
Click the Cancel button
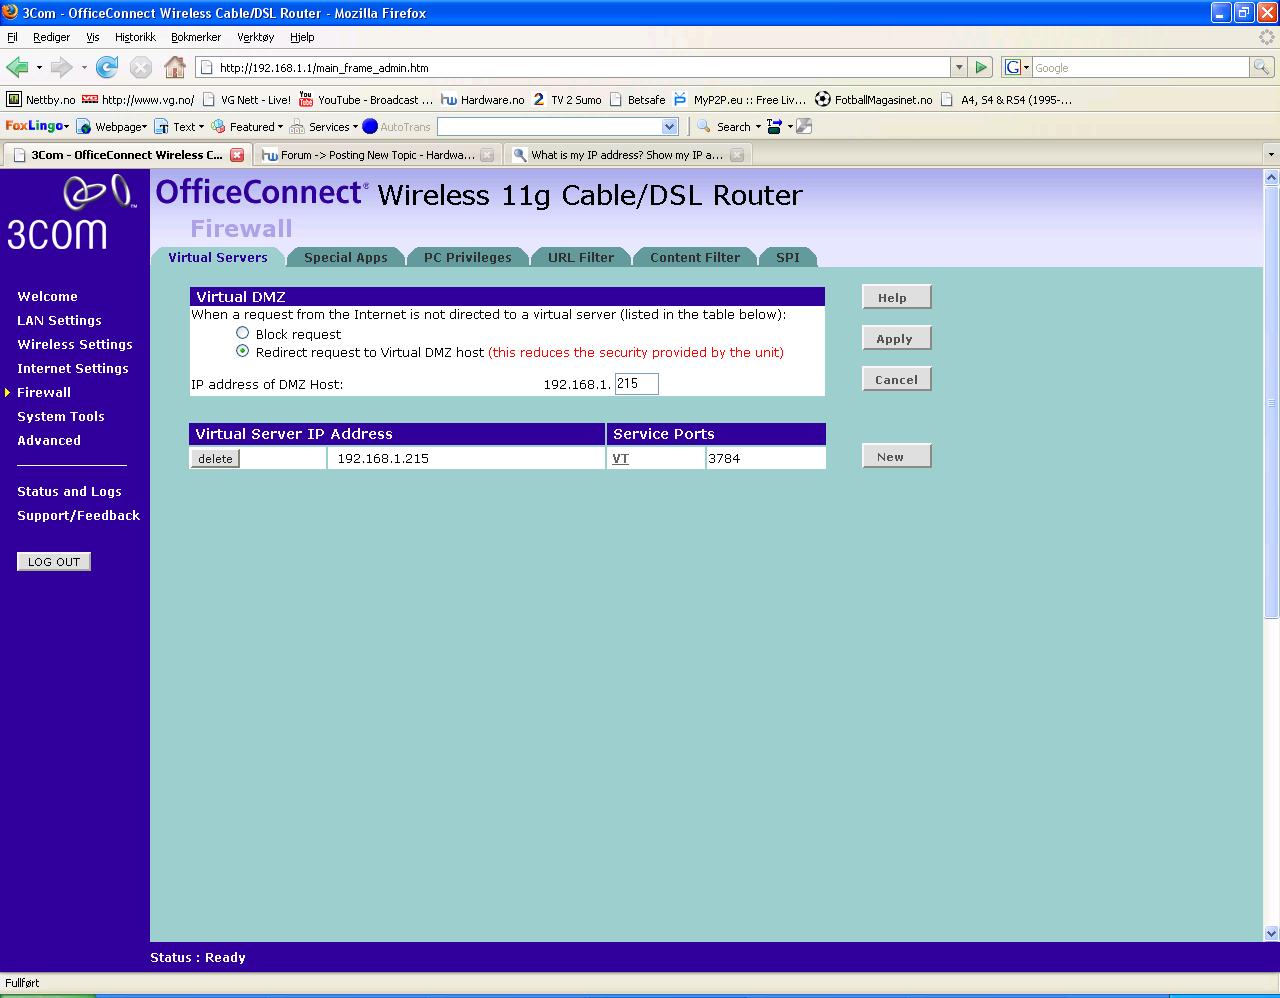pyautogui.click(x=896, y=379)
